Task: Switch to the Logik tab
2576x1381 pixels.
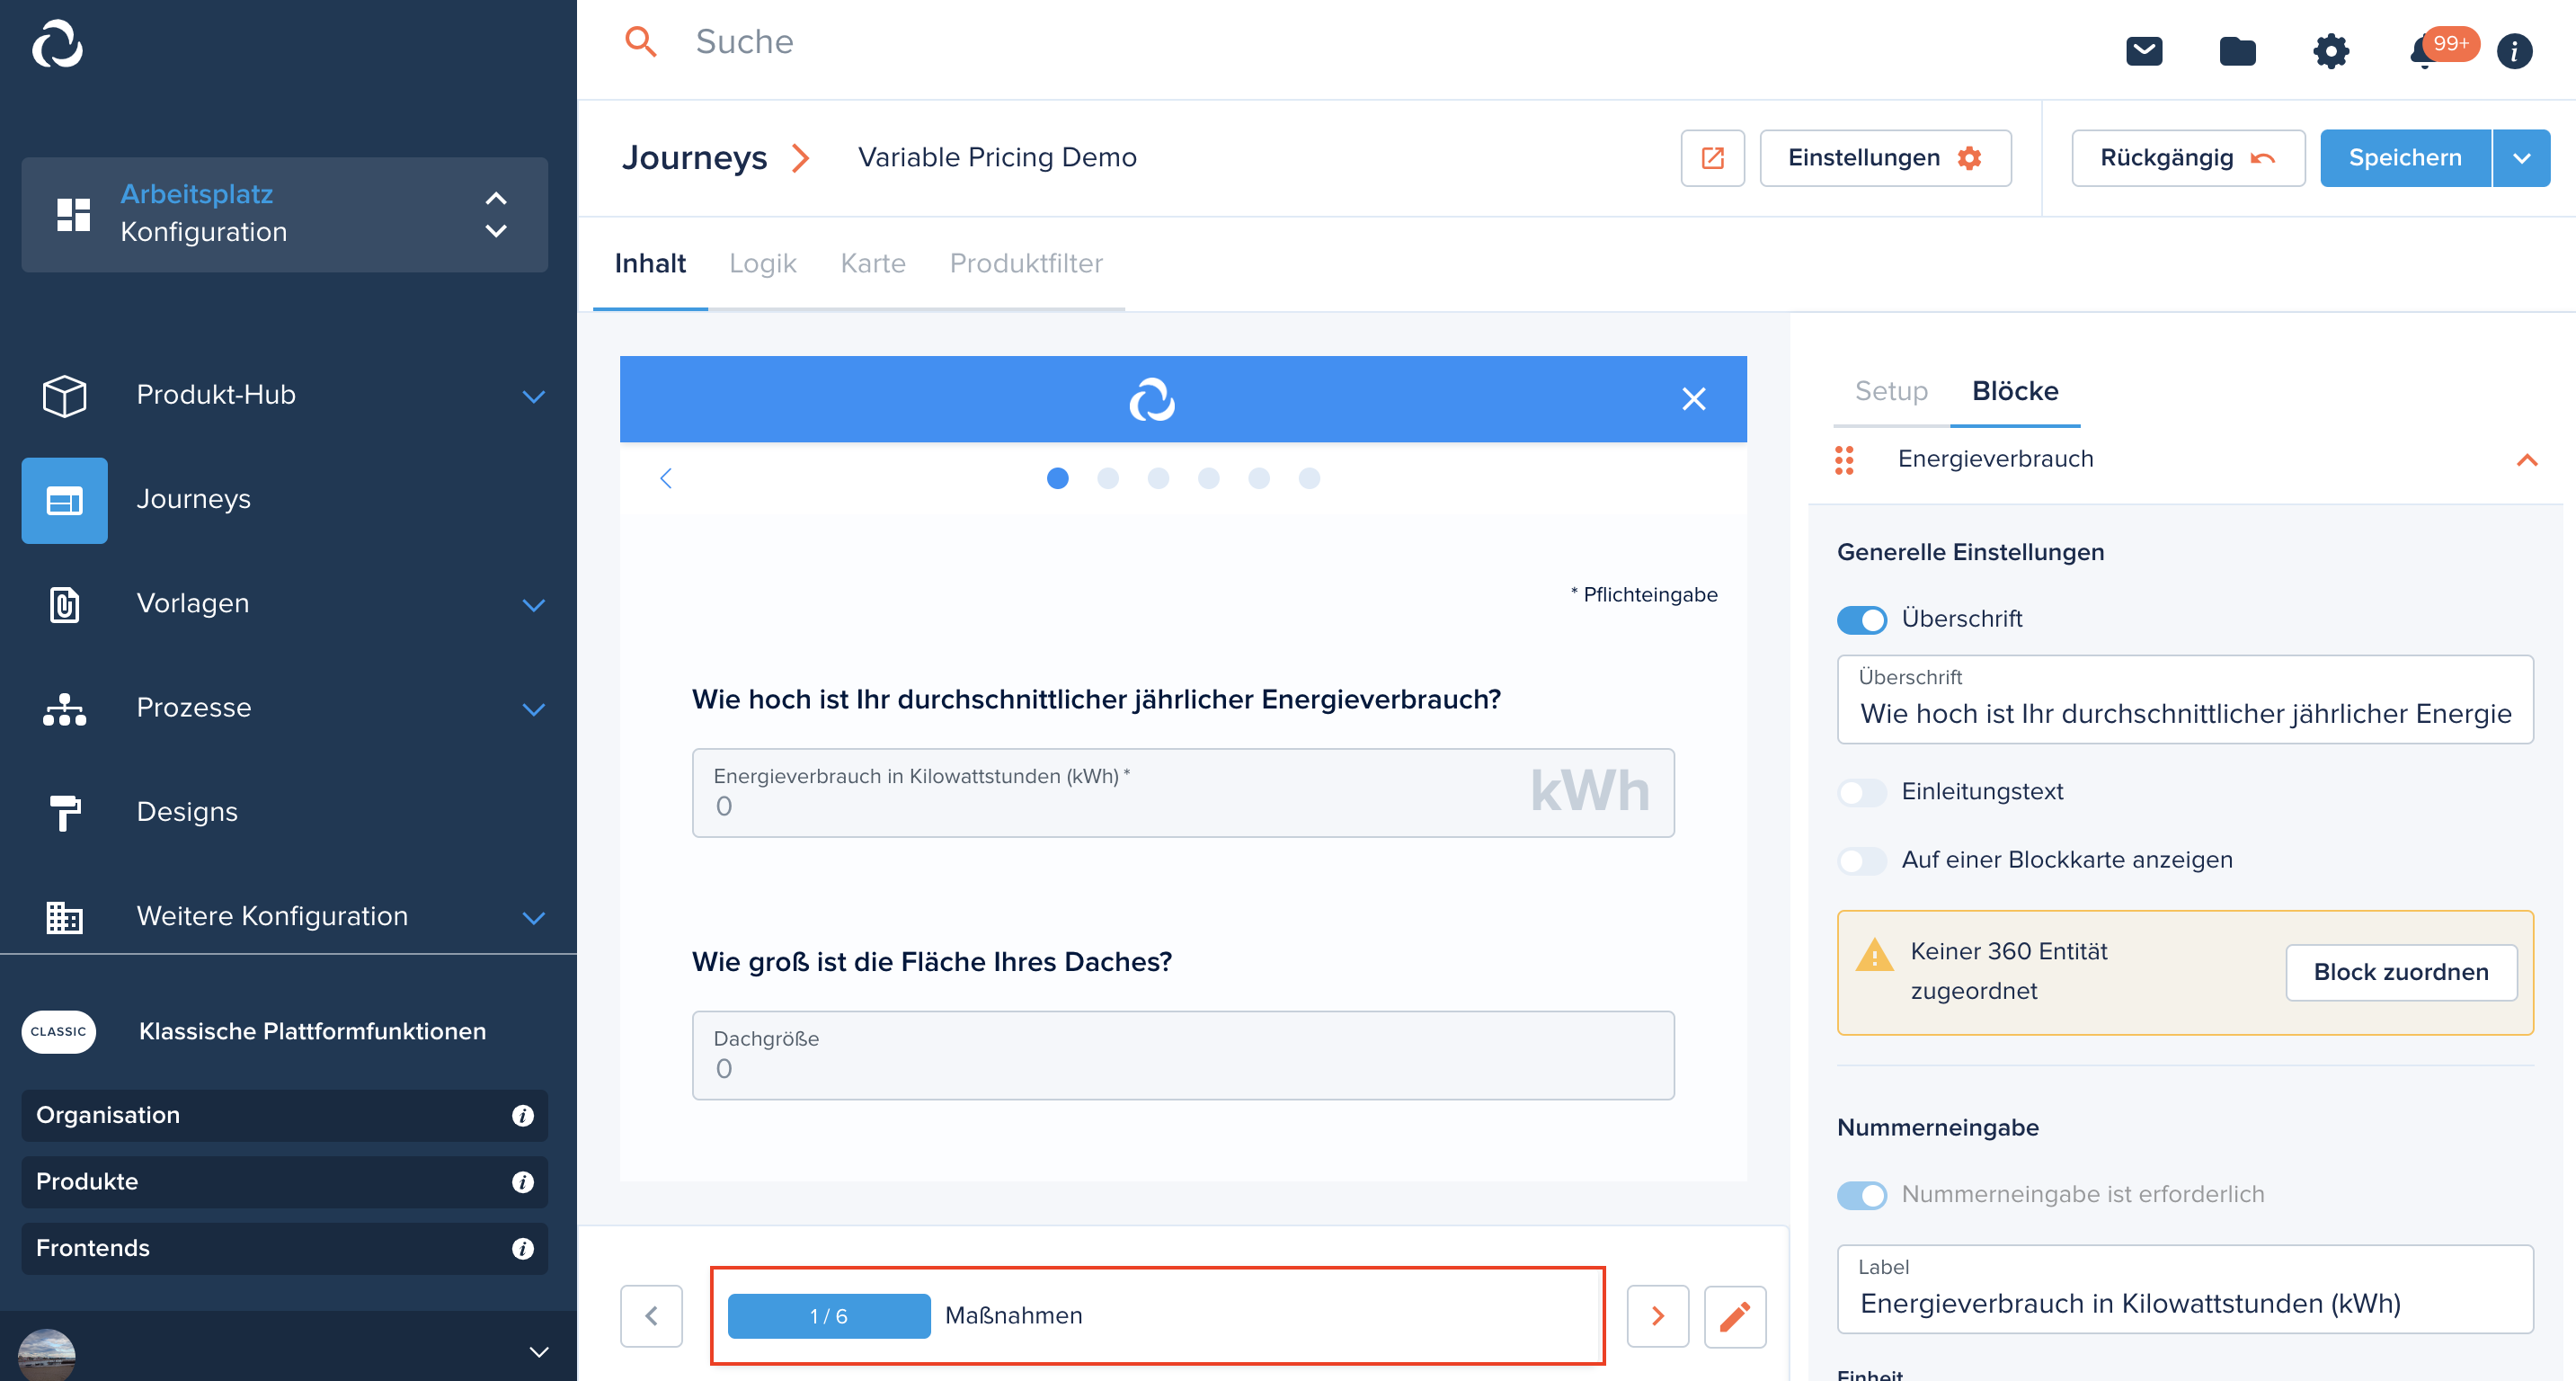Action: (763, 264)
